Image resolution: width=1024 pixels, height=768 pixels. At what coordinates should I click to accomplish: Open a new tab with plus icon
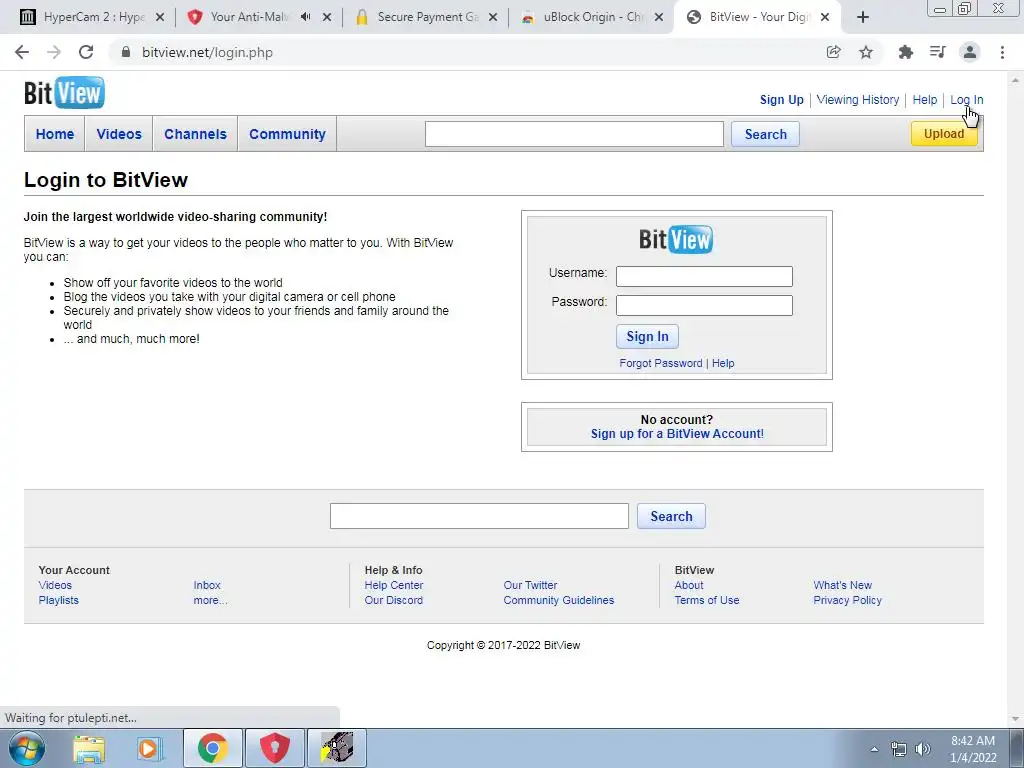863,17
